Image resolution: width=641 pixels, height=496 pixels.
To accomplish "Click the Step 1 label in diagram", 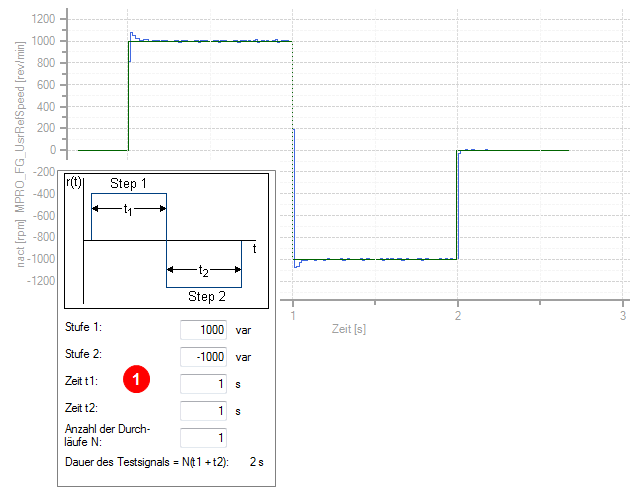I will coord(128,184).
